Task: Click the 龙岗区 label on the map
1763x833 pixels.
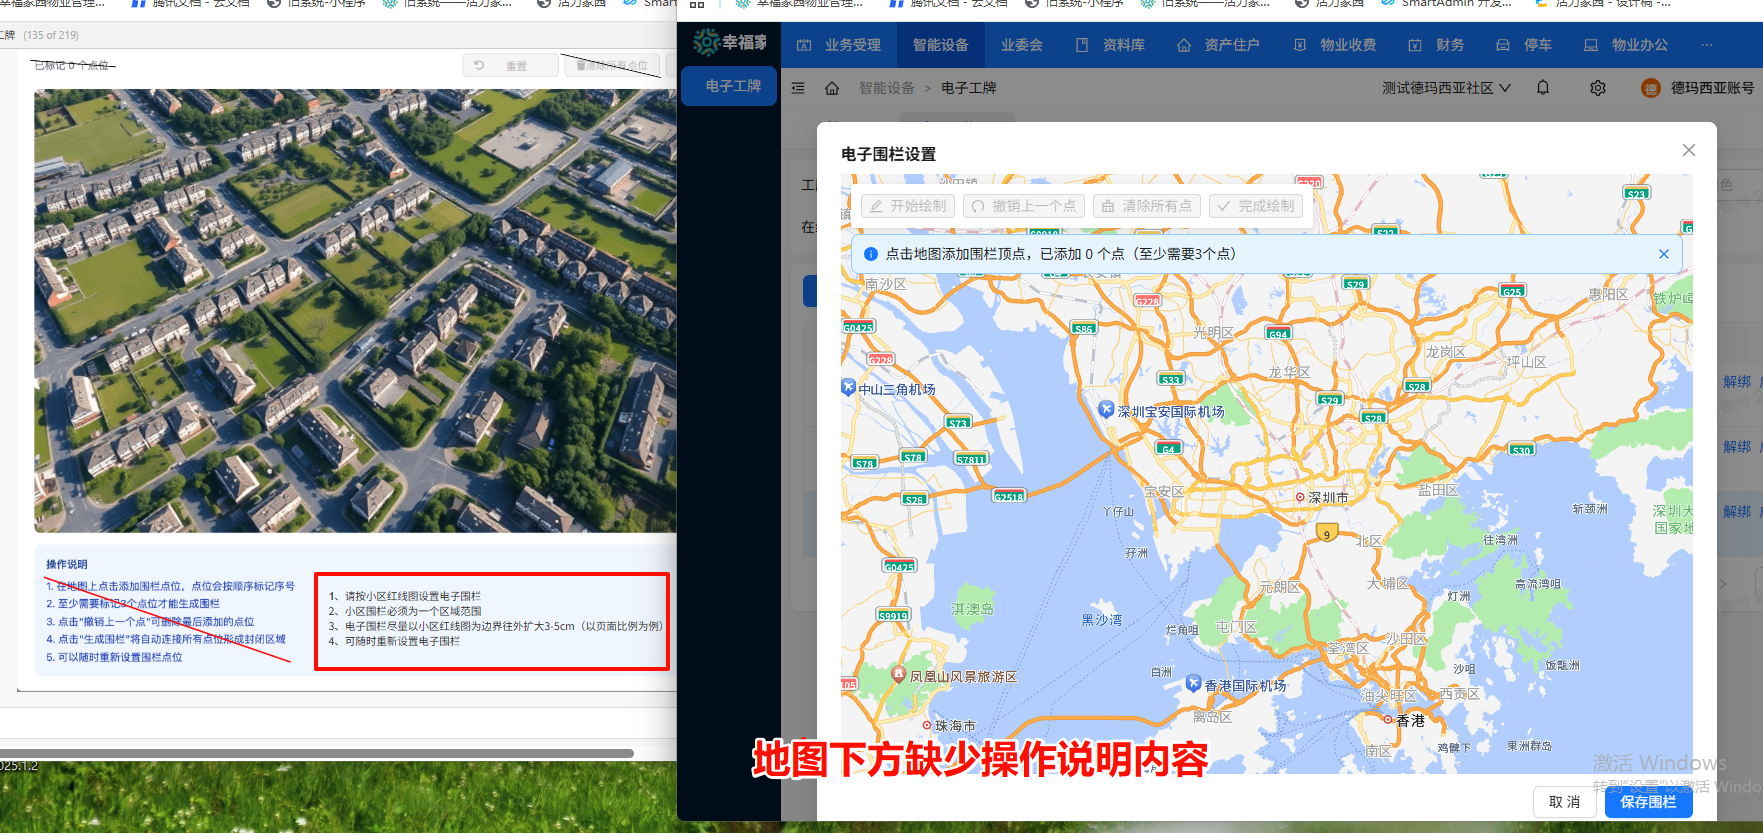Action: (1446, 352)
